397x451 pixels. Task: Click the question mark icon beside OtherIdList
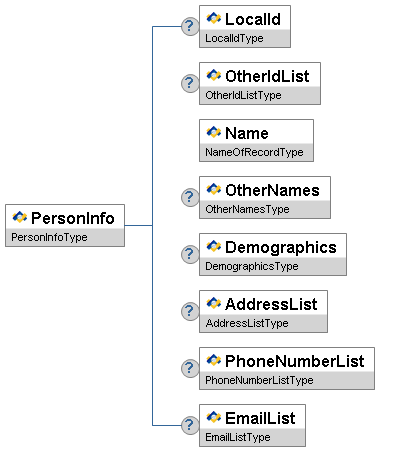point(190,83)
